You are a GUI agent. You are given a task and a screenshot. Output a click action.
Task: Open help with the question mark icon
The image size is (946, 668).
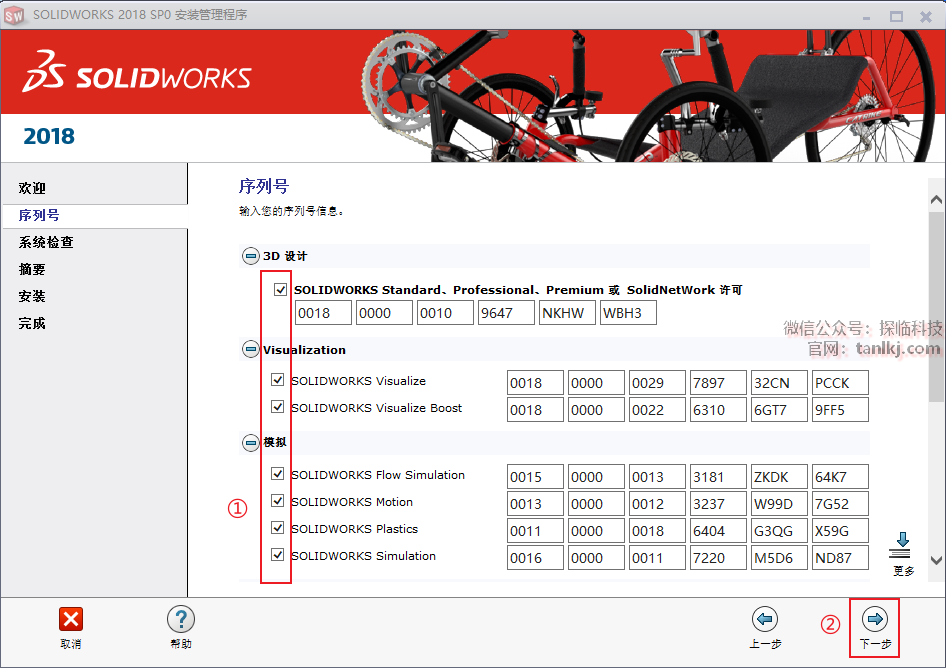pos(181,619)
